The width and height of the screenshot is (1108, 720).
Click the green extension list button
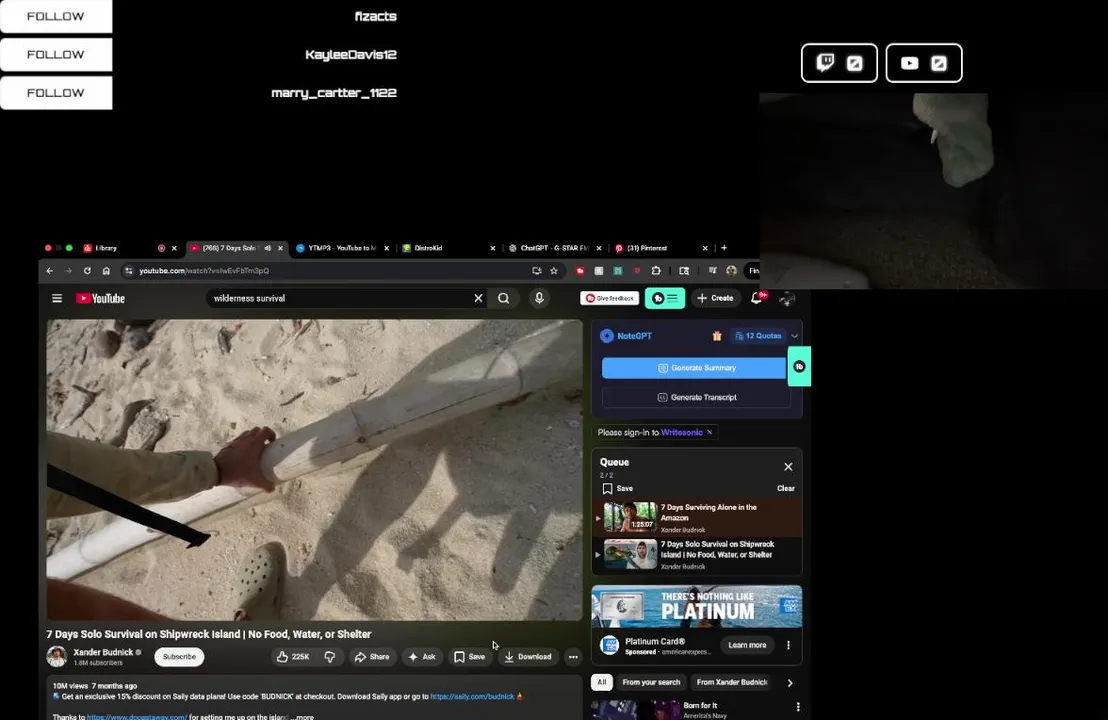665,298
